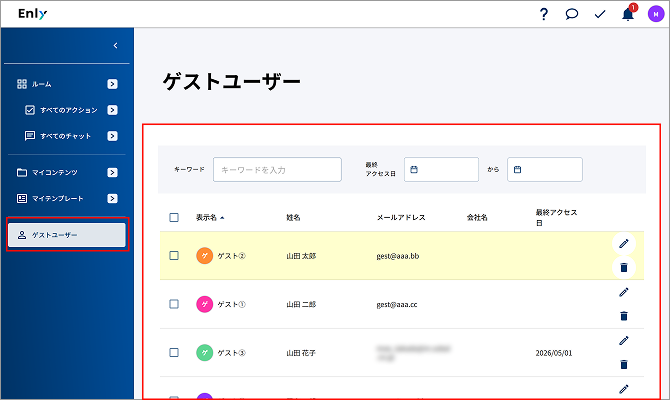Click the 会社名 column header
The image size is (670, 400).
tap(477, 218)
